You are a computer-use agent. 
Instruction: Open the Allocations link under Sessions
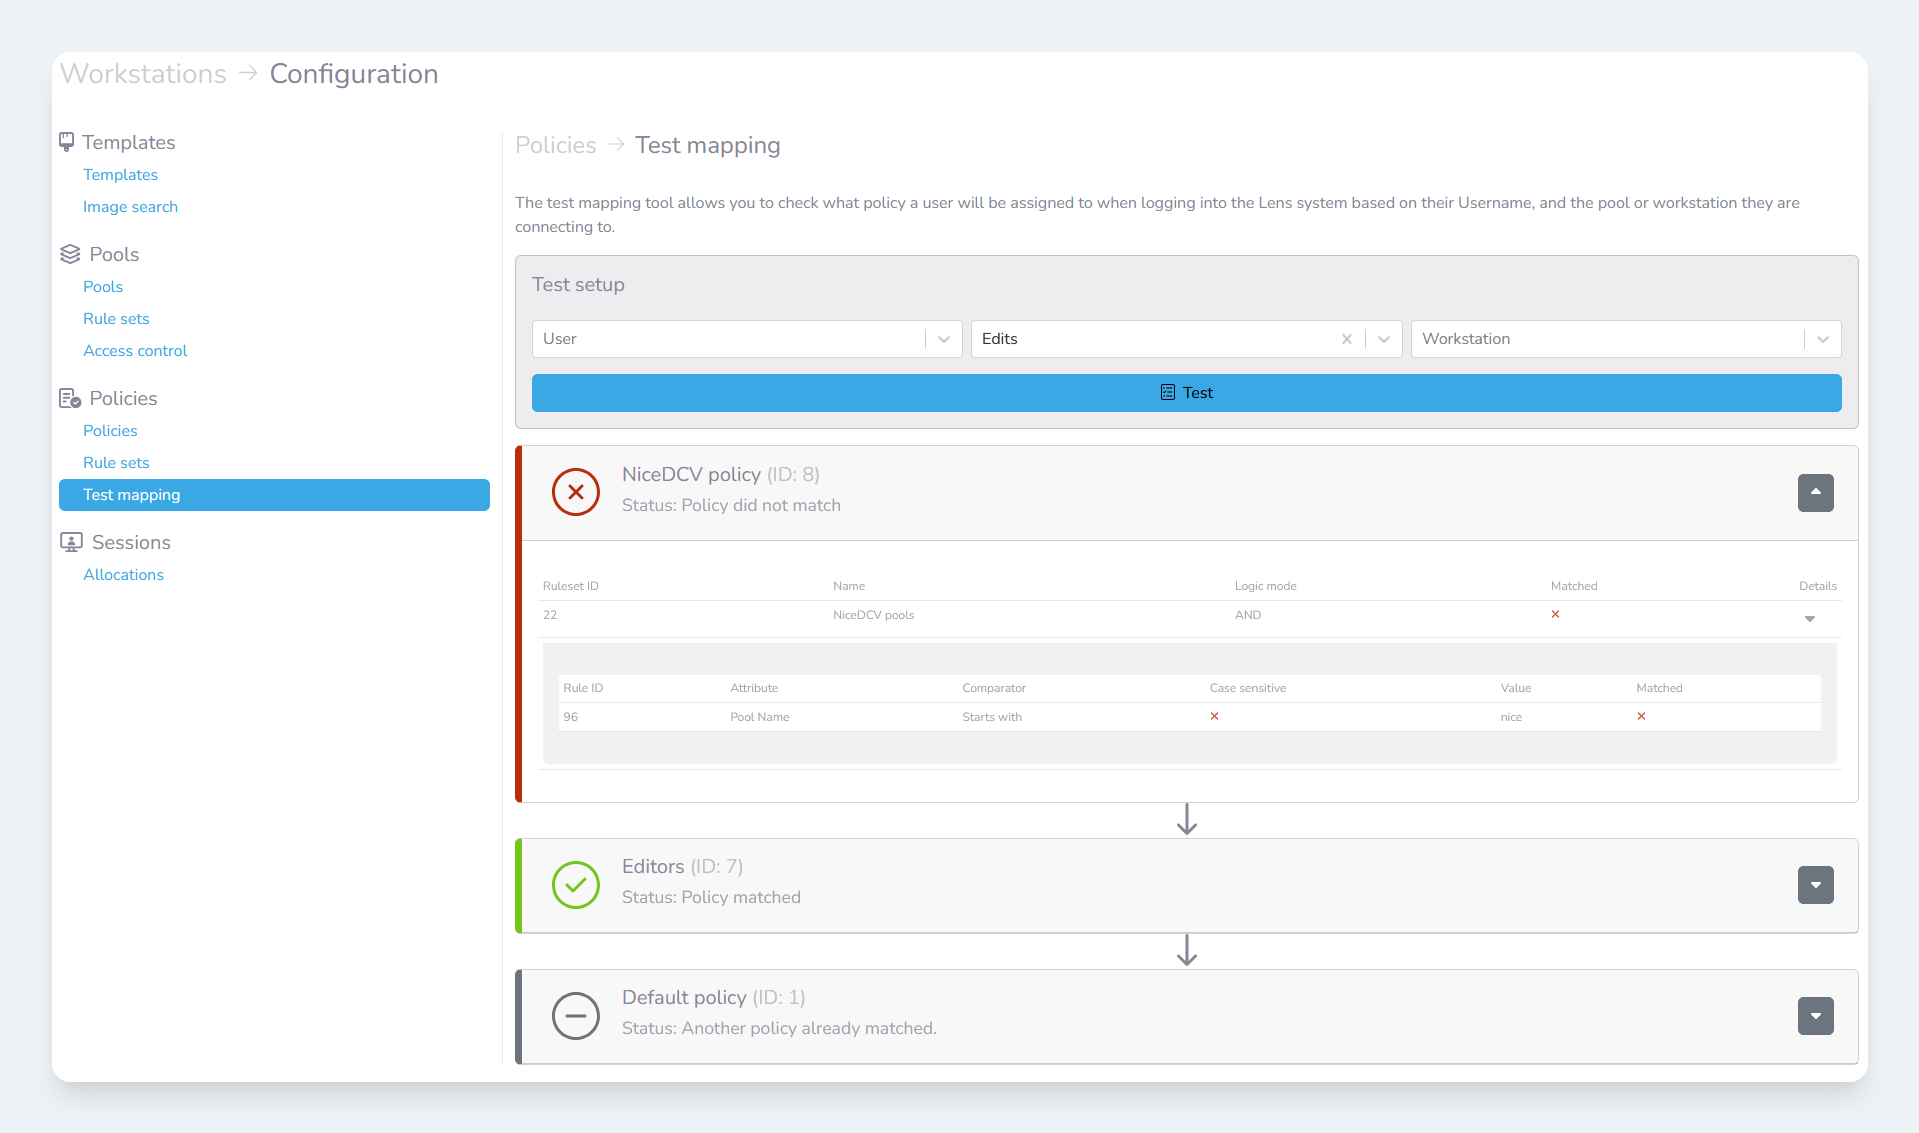tap(123, 575)
